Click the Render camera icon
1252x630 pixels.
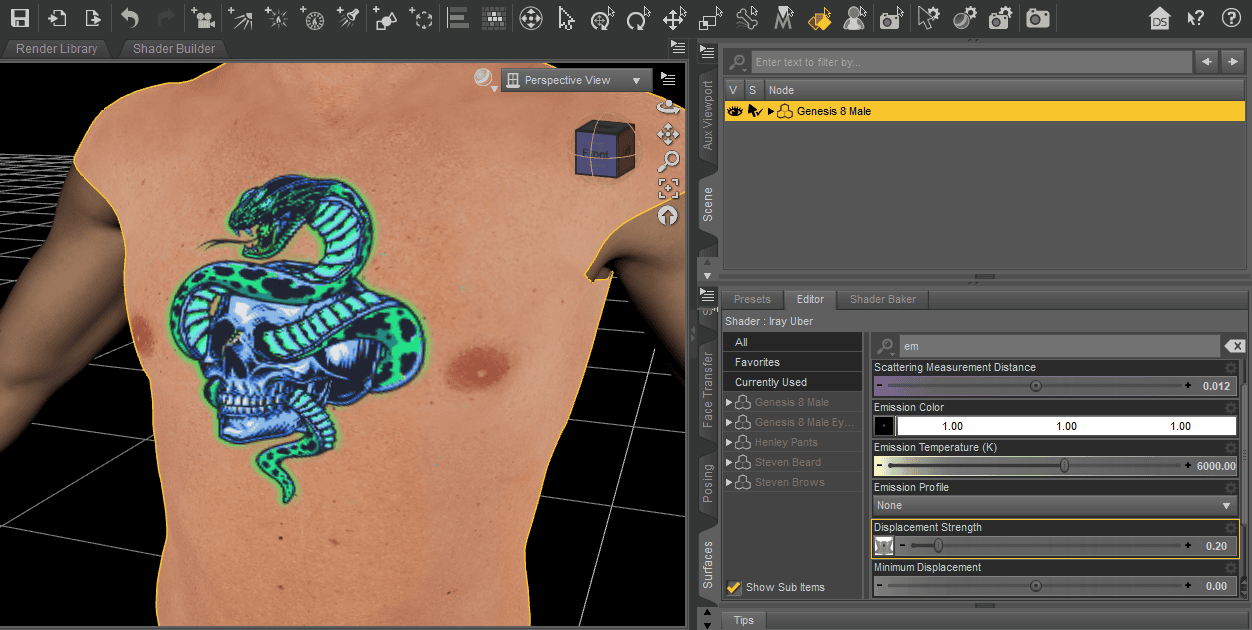pos(1037,17)
